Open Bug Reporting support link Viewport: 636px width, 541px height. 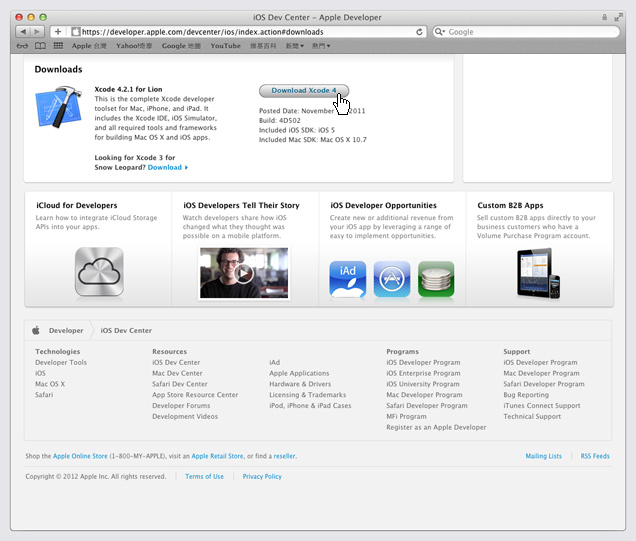pos(526,395)
